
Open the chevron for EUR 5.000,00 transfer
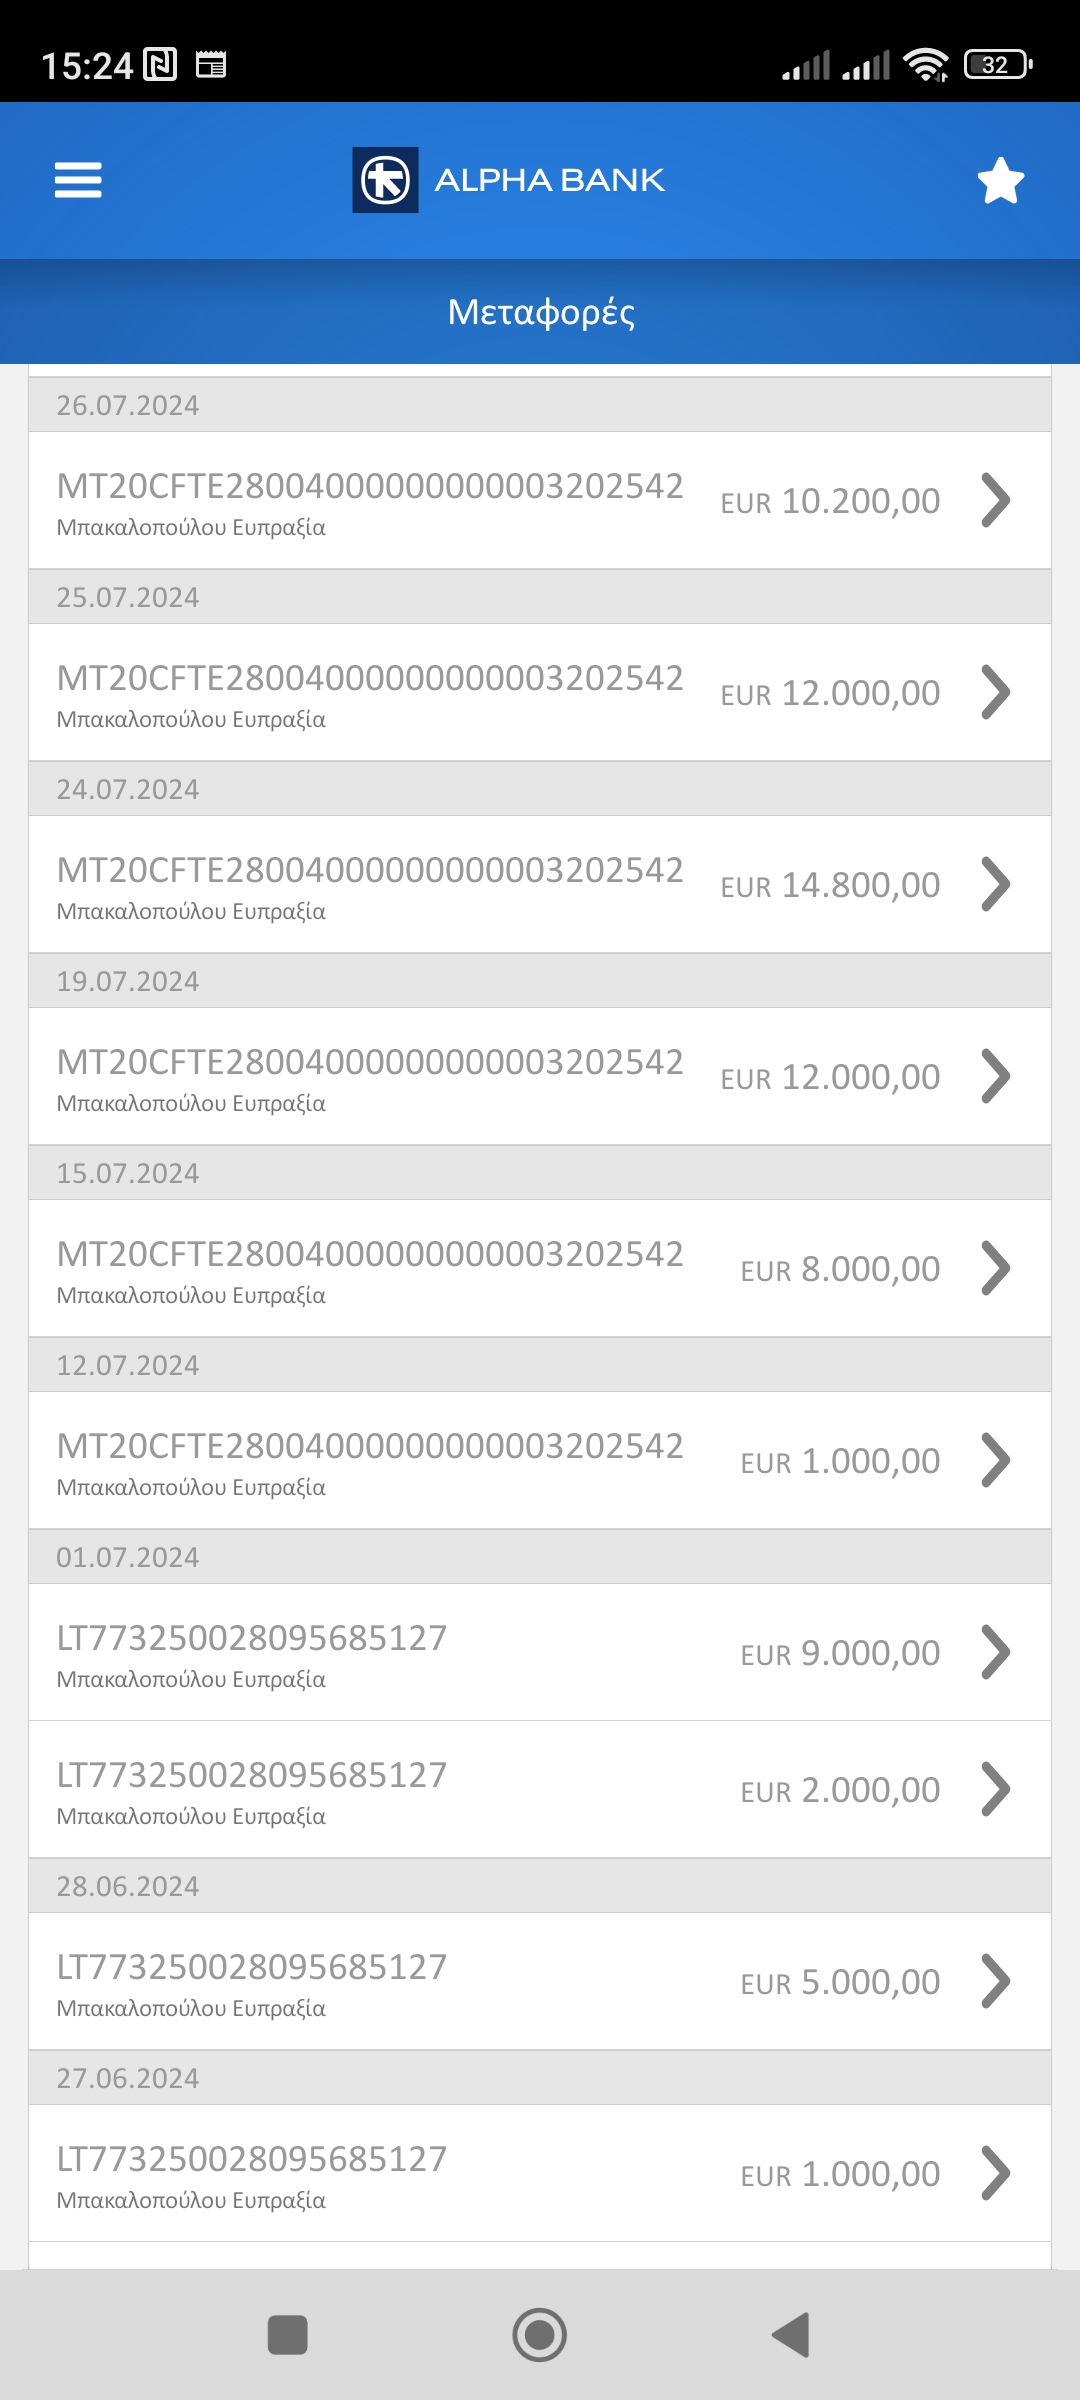995,1981
